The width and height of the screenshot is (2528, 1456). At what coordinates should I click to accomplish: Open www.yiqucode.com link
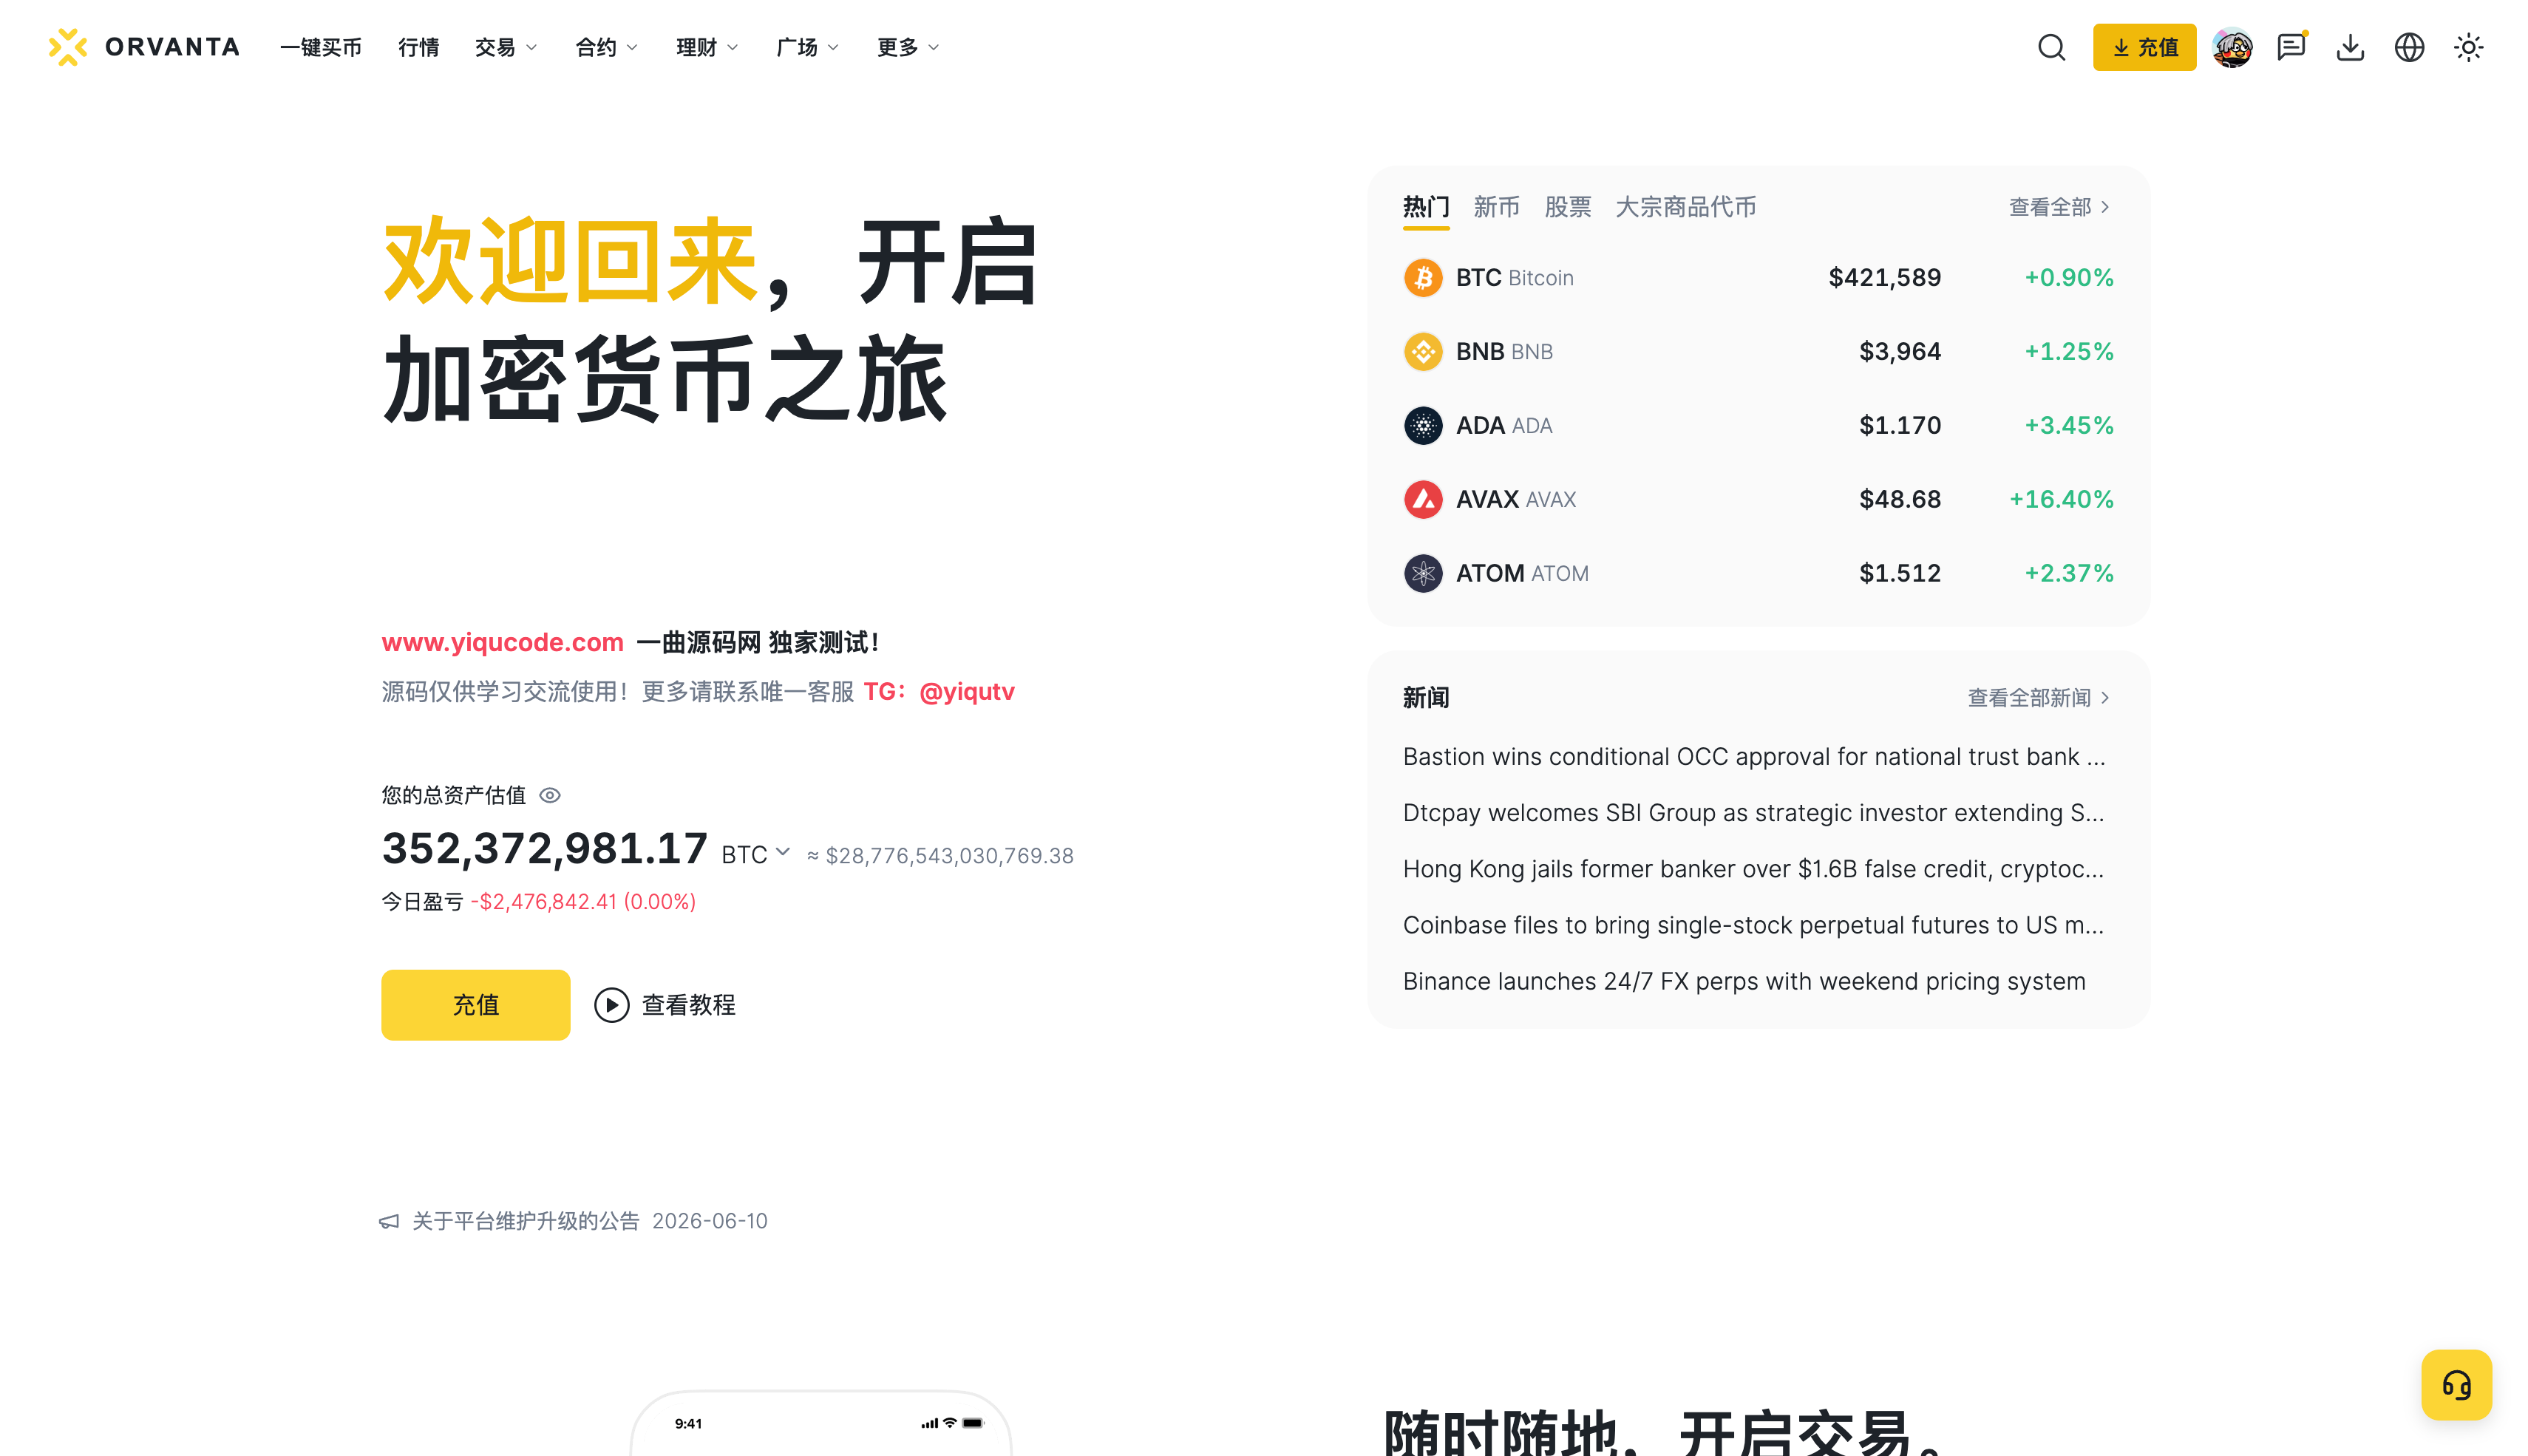coord(503,642)
